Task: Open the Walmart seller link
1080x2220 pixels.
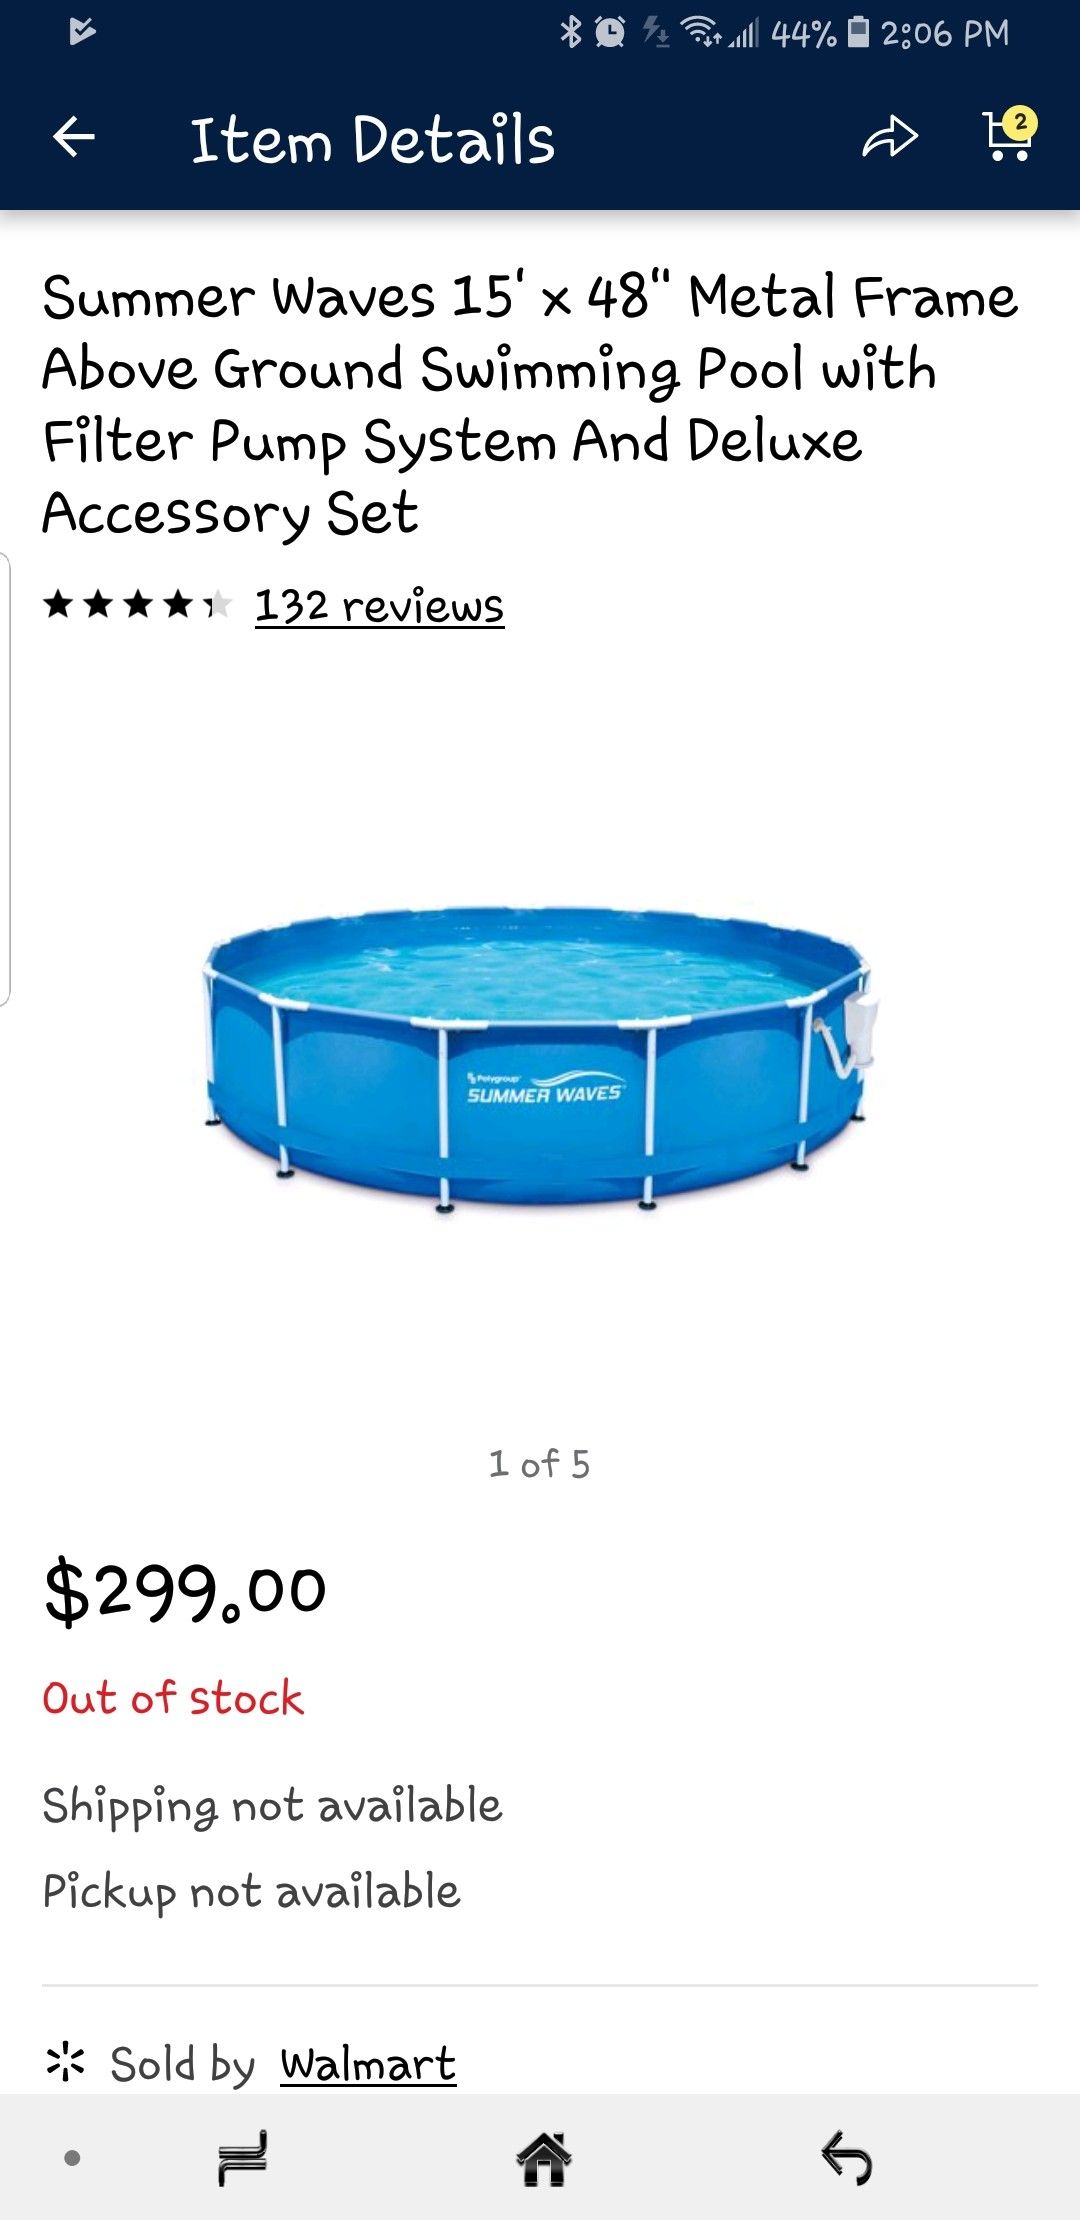Action: [x=368, y=2064]
